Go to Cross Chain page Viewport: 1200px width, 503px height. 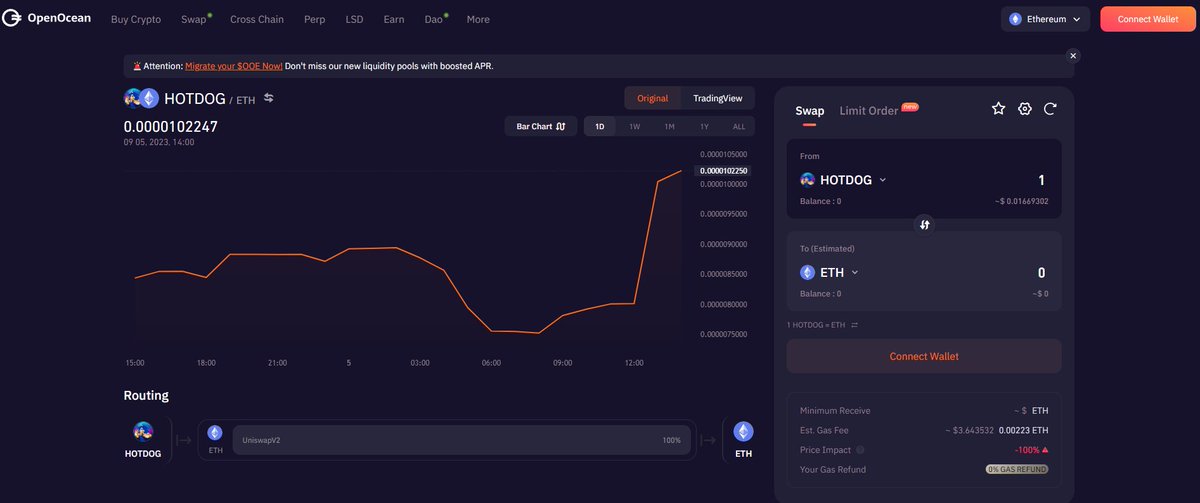257,19
